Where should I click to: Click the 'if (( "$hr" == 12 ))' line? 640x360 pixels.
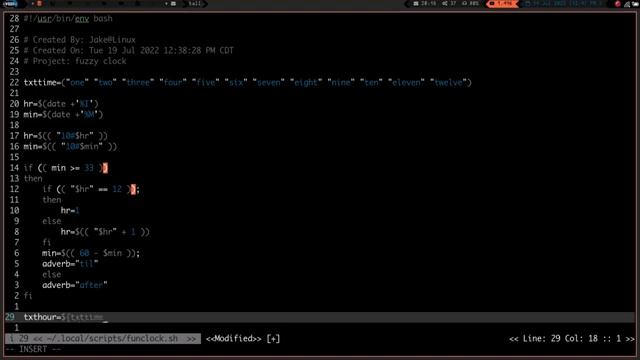tap(91, 189)
